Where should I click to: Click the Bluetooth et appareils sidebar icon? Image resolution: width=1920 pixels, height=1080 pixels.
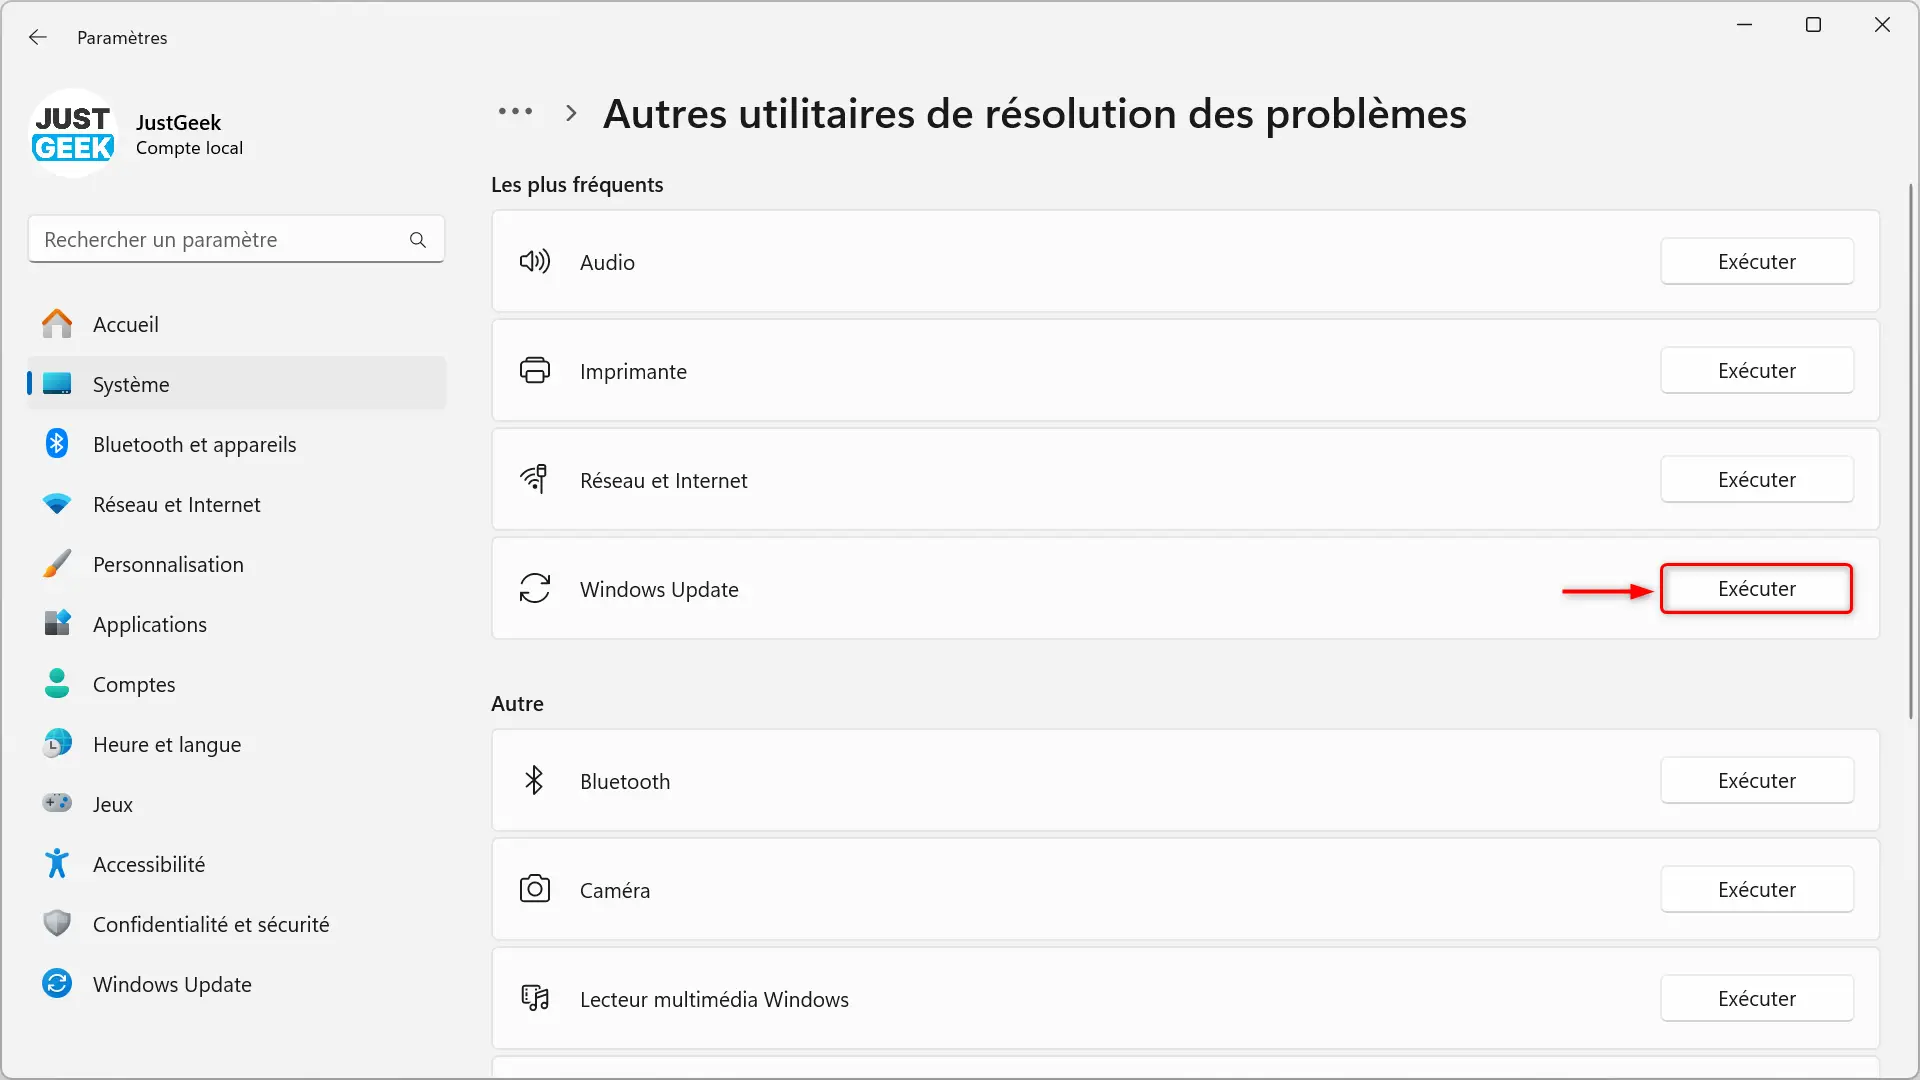click(x=57, y=444)
